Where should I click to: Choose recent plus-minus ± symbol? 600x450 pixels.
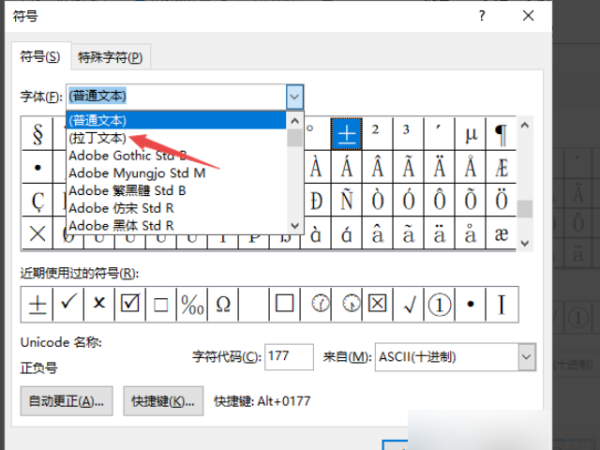(x=38, y=304)
